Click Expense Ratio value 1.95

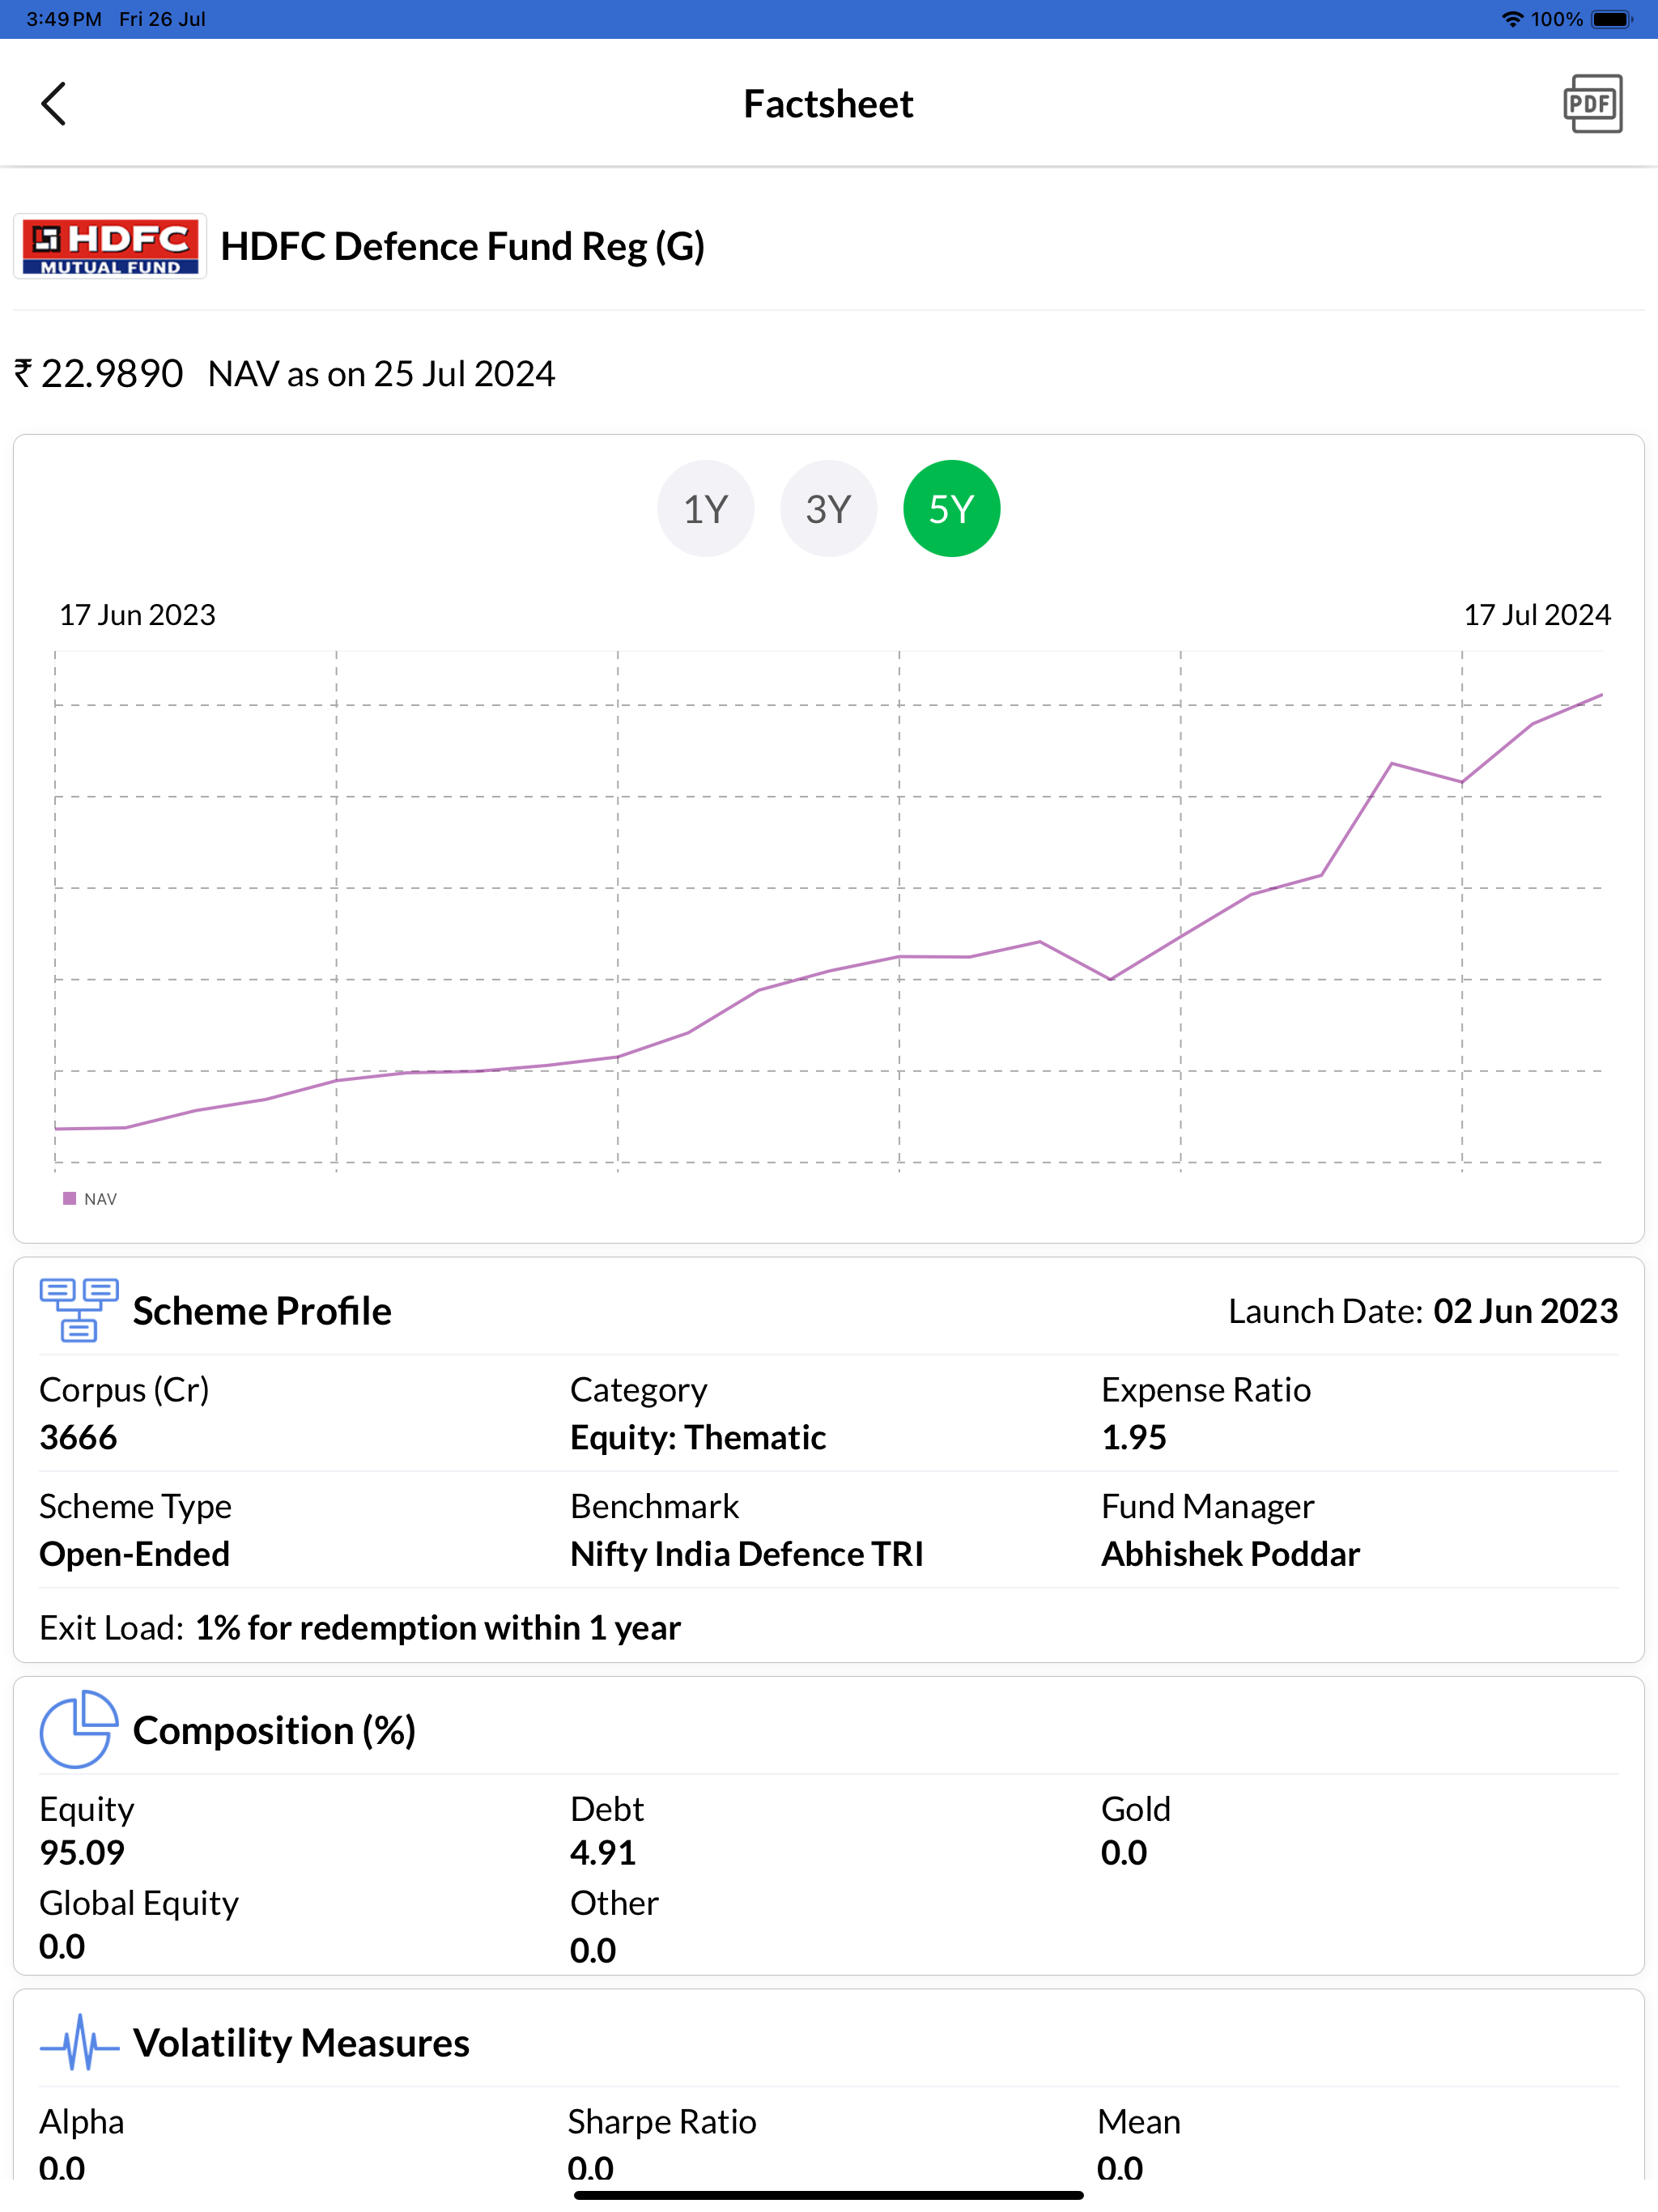click(1134, 1437)
